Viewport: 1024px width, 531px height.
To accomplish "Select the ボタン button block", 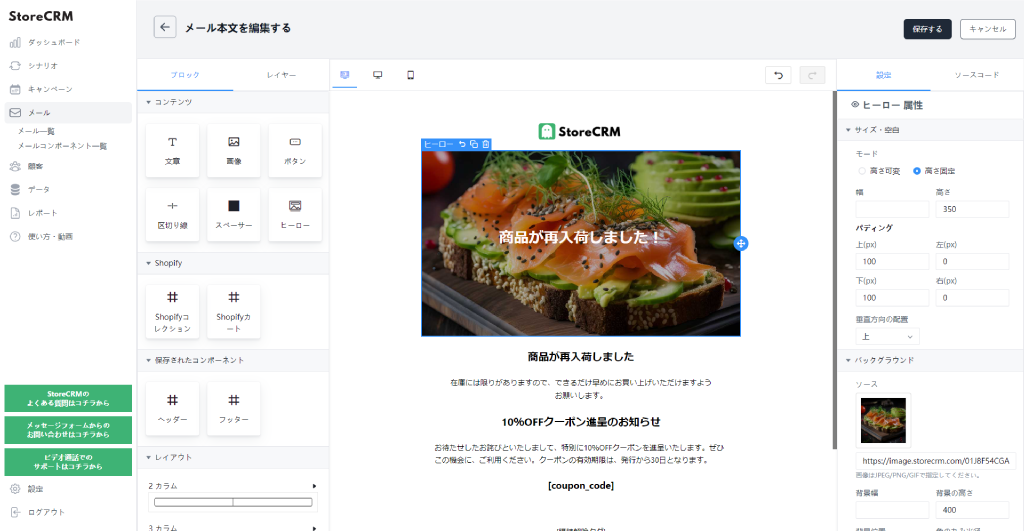I will [x=295, y=150].
